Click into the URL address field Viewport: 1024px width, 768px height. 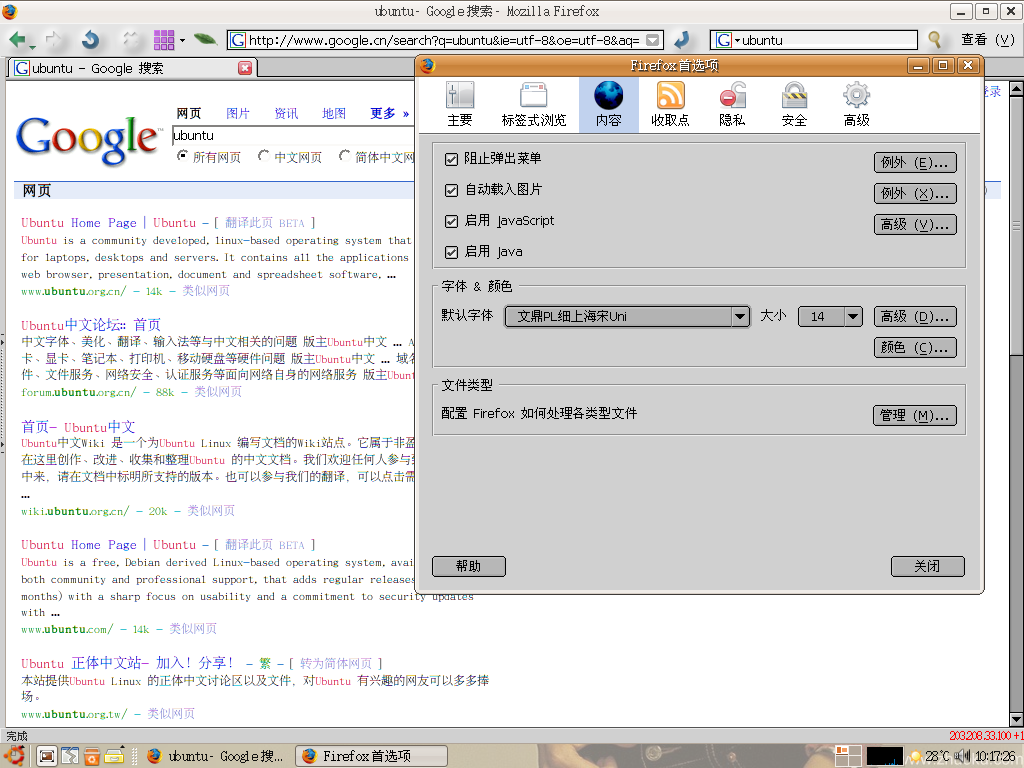(x=444, y=40)
